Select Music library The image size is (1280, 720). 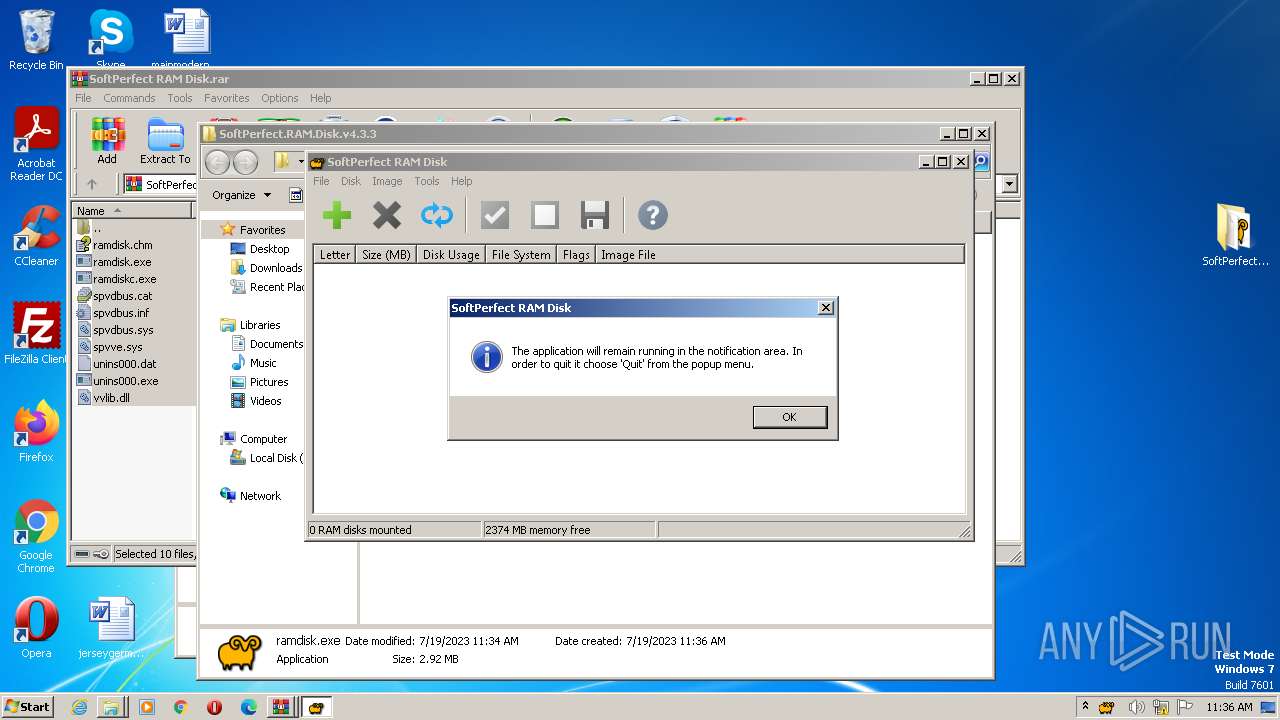tap(254, 363)
